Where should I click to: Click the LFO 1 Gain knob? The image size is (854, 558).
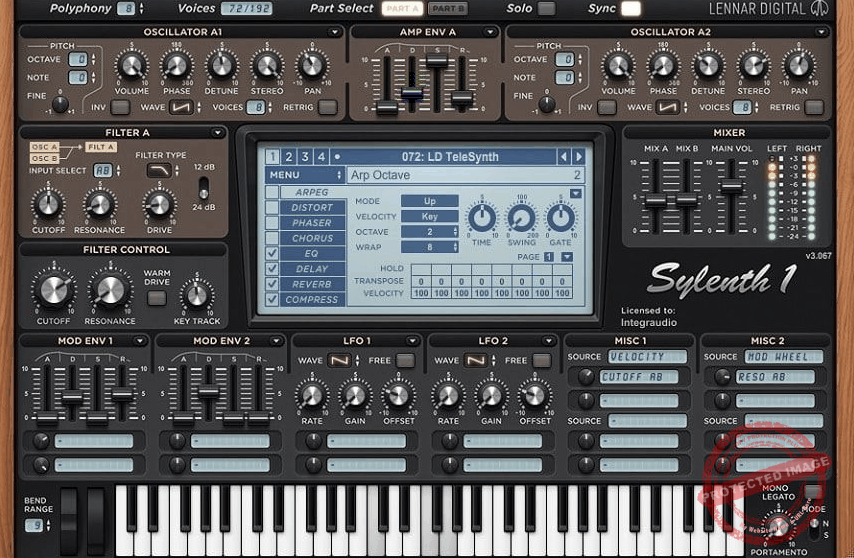pyautogui.click(x=355, y=396)
